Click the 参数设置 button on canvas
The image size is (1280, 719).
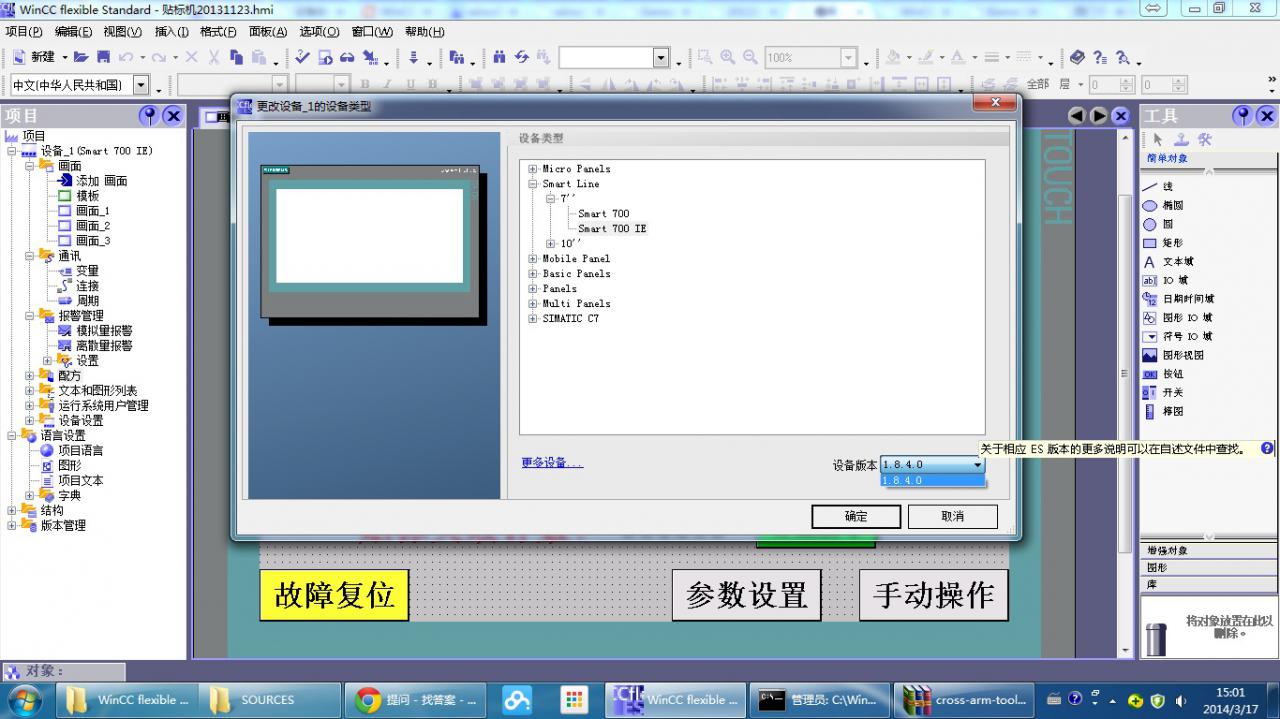(x=746, y=595)
